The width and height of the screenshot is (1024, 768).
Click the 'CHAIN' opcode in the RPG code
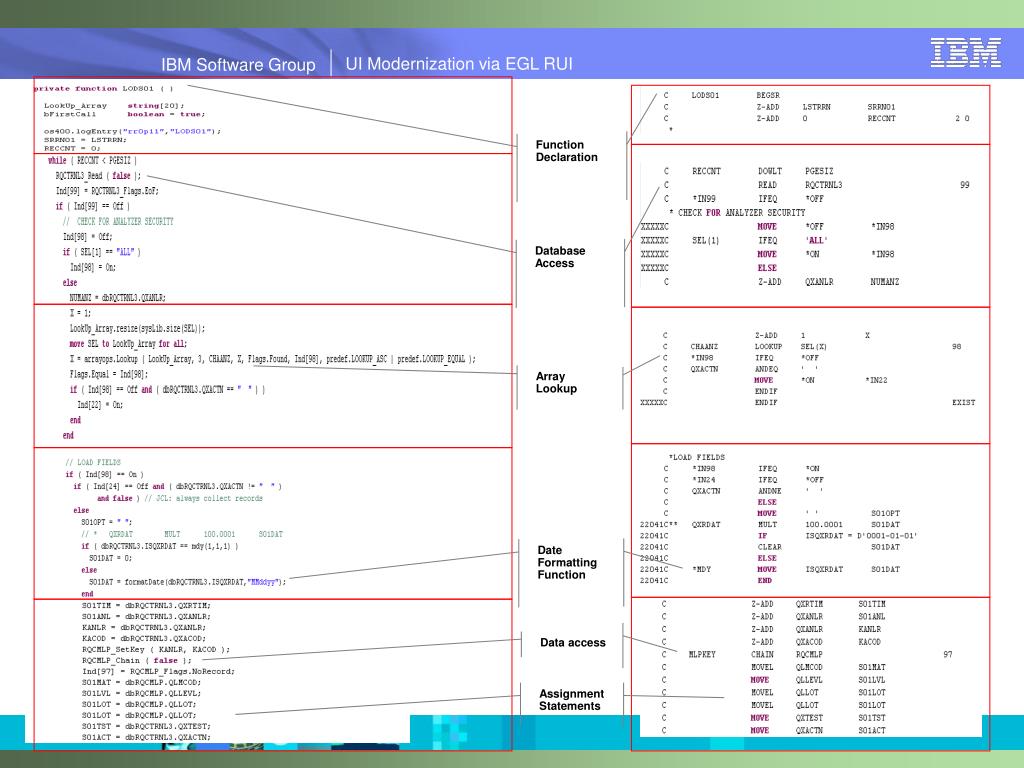point(763,654)
